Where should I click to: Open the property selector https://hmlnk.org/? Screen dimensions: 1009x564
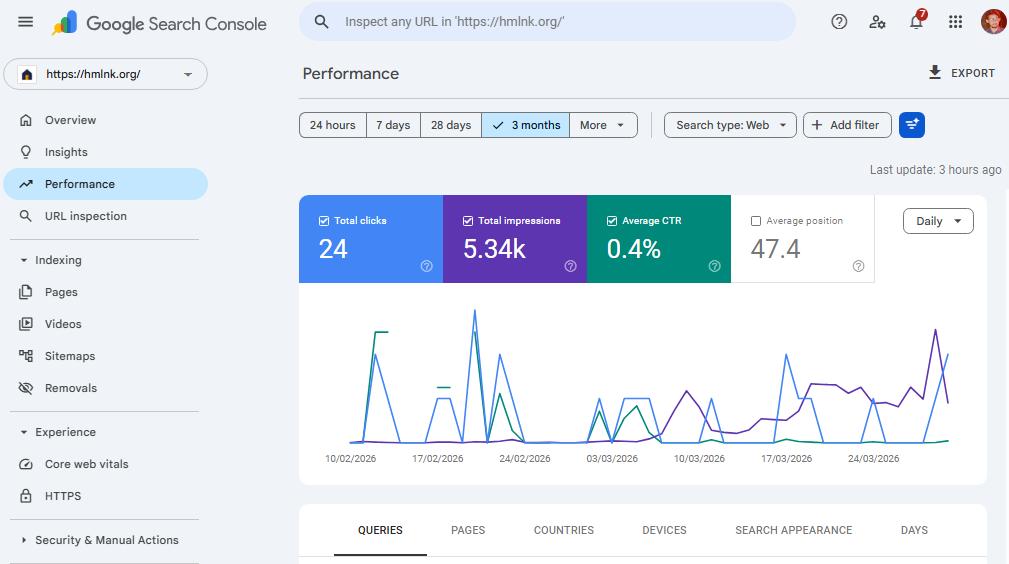106,74
